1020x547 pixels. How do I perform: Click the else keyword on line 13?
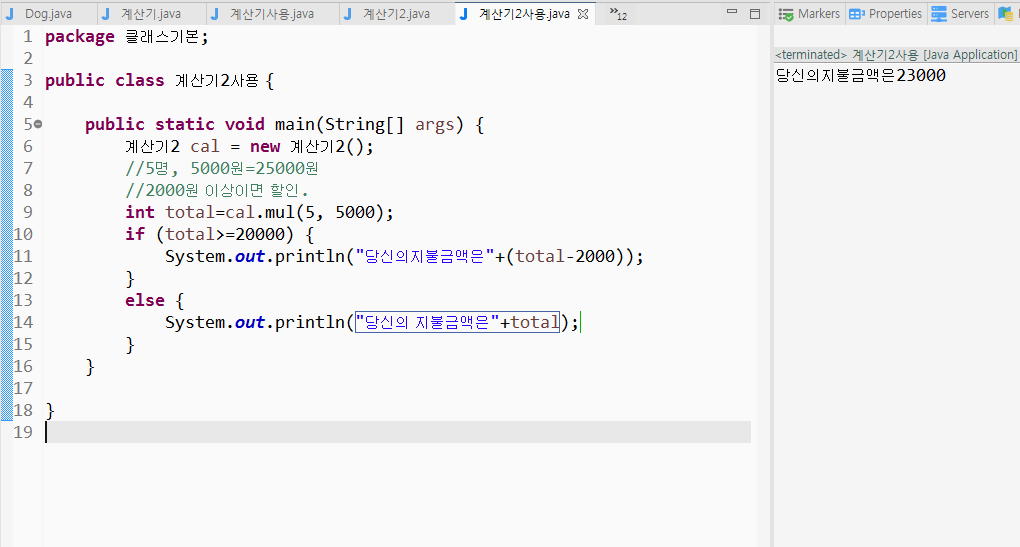144,300
